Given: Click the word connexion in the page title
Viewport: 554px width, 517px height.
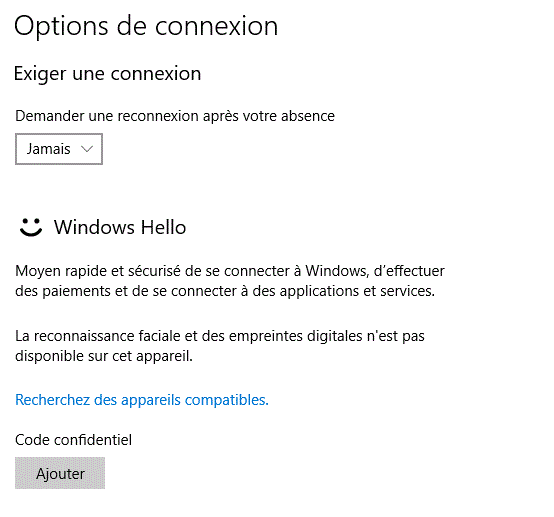Looking at the screenshot, I should [x=217, y=26].
